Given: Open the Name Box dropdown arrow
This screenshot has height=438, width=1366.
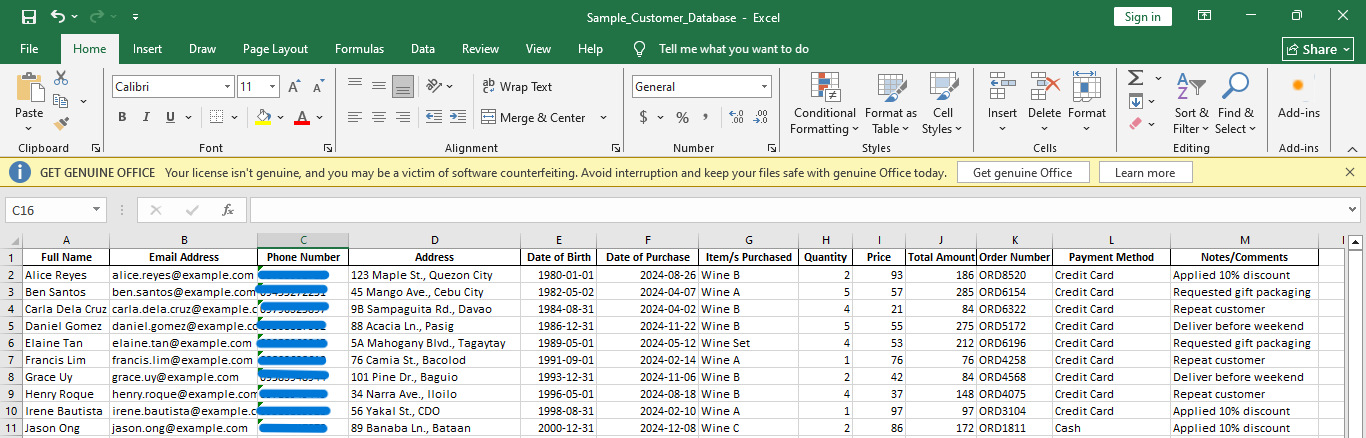Looking at the screenshot, I should pyautogui.click(x=97, y=210).
